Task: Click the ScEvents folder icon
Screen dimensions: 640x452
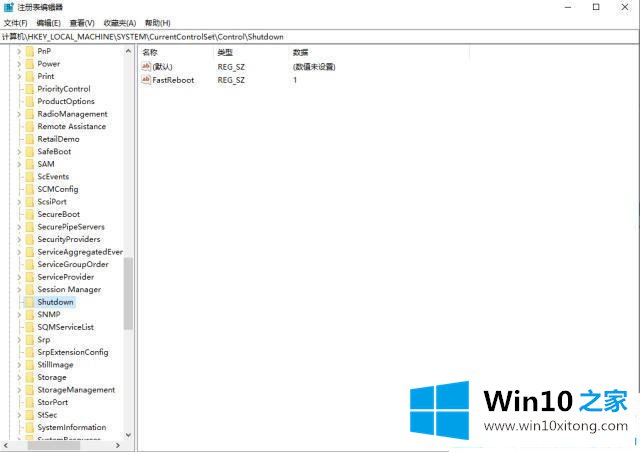Action: 29,177
